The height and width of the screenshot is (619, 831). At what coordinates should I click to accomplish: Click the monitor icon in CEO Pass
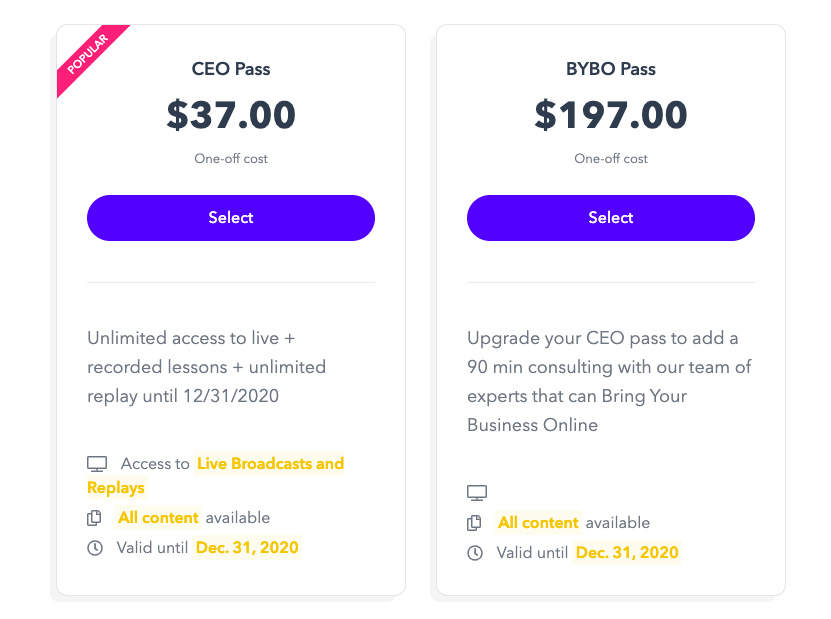point(96,464)
